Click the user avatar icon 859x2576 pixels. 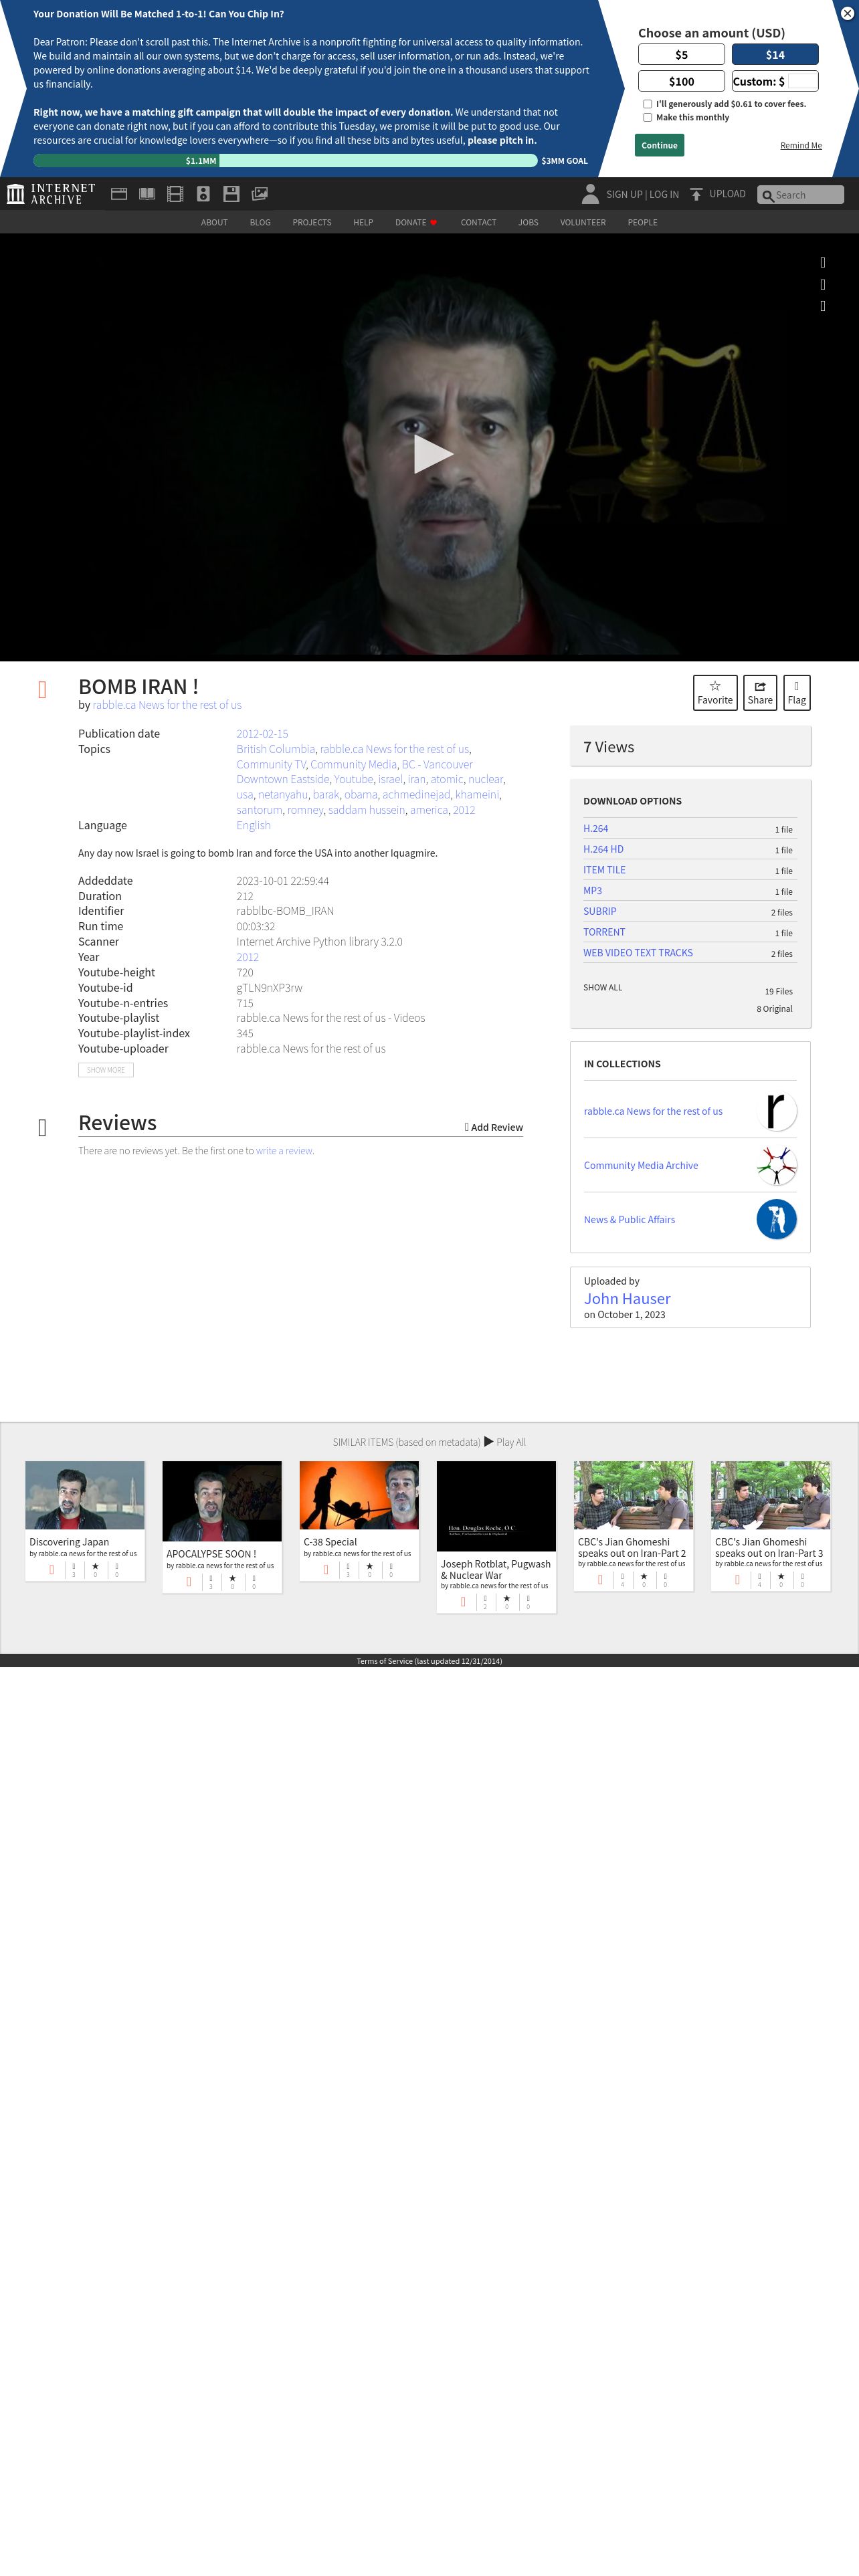coord(590,194)
